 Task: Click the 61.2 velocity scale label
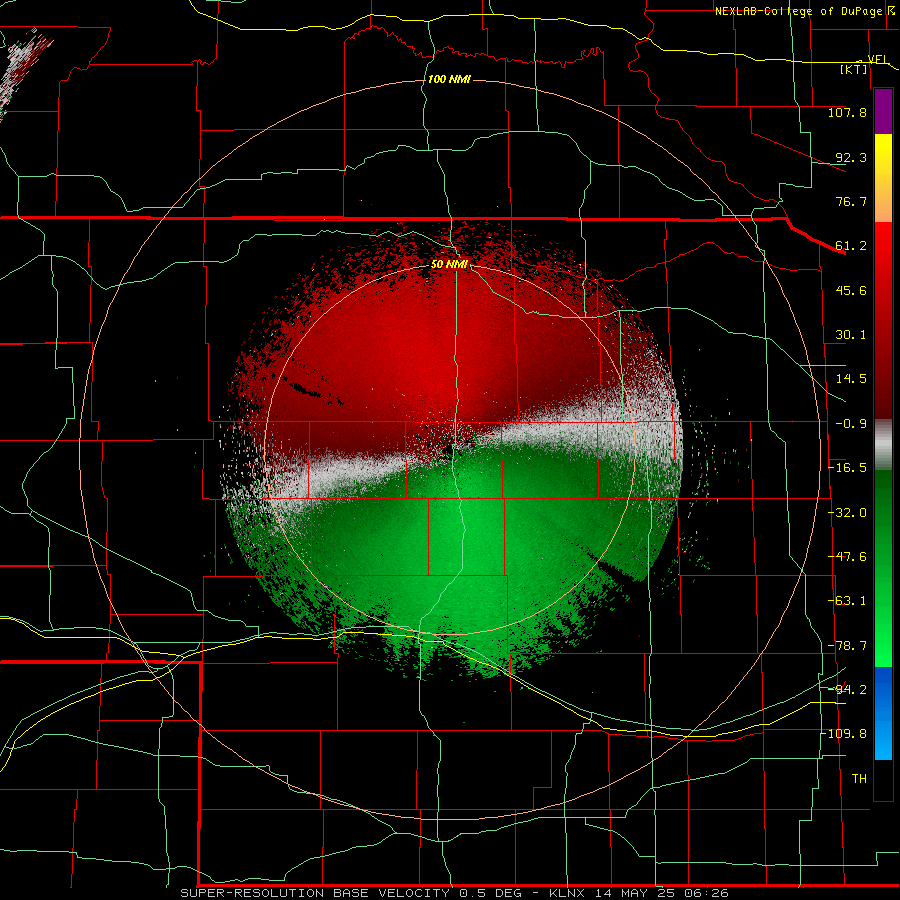851,246
